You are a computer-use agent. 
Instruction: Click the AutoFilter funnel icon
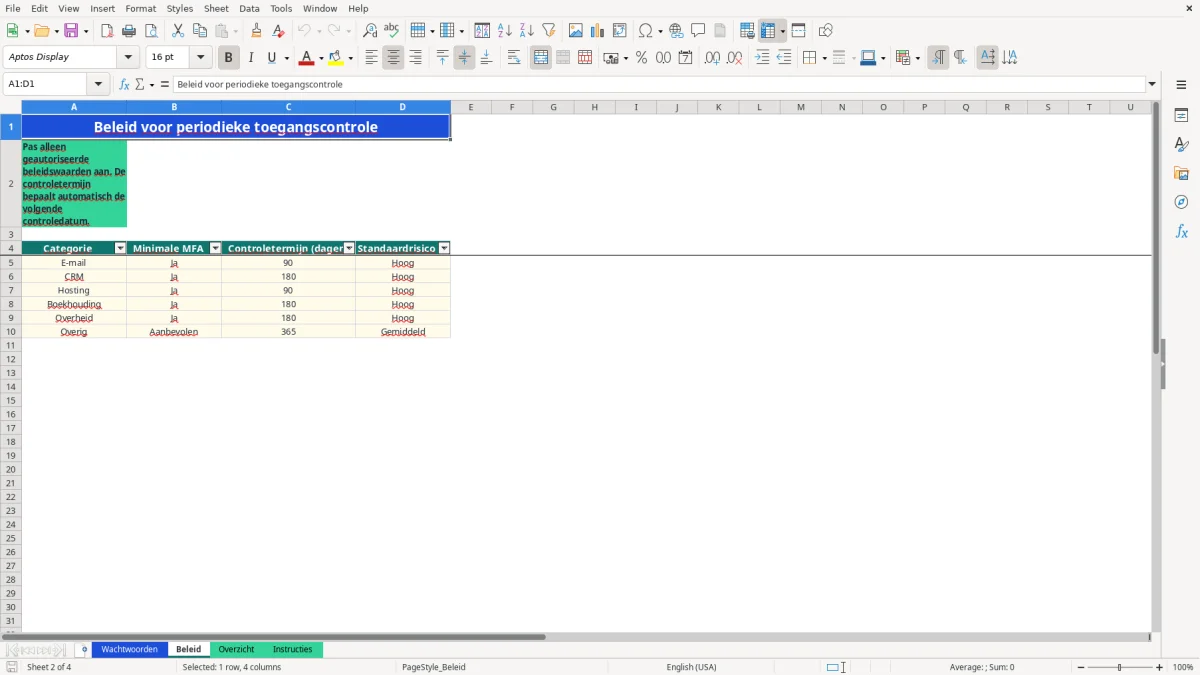(x=549, y=31)
